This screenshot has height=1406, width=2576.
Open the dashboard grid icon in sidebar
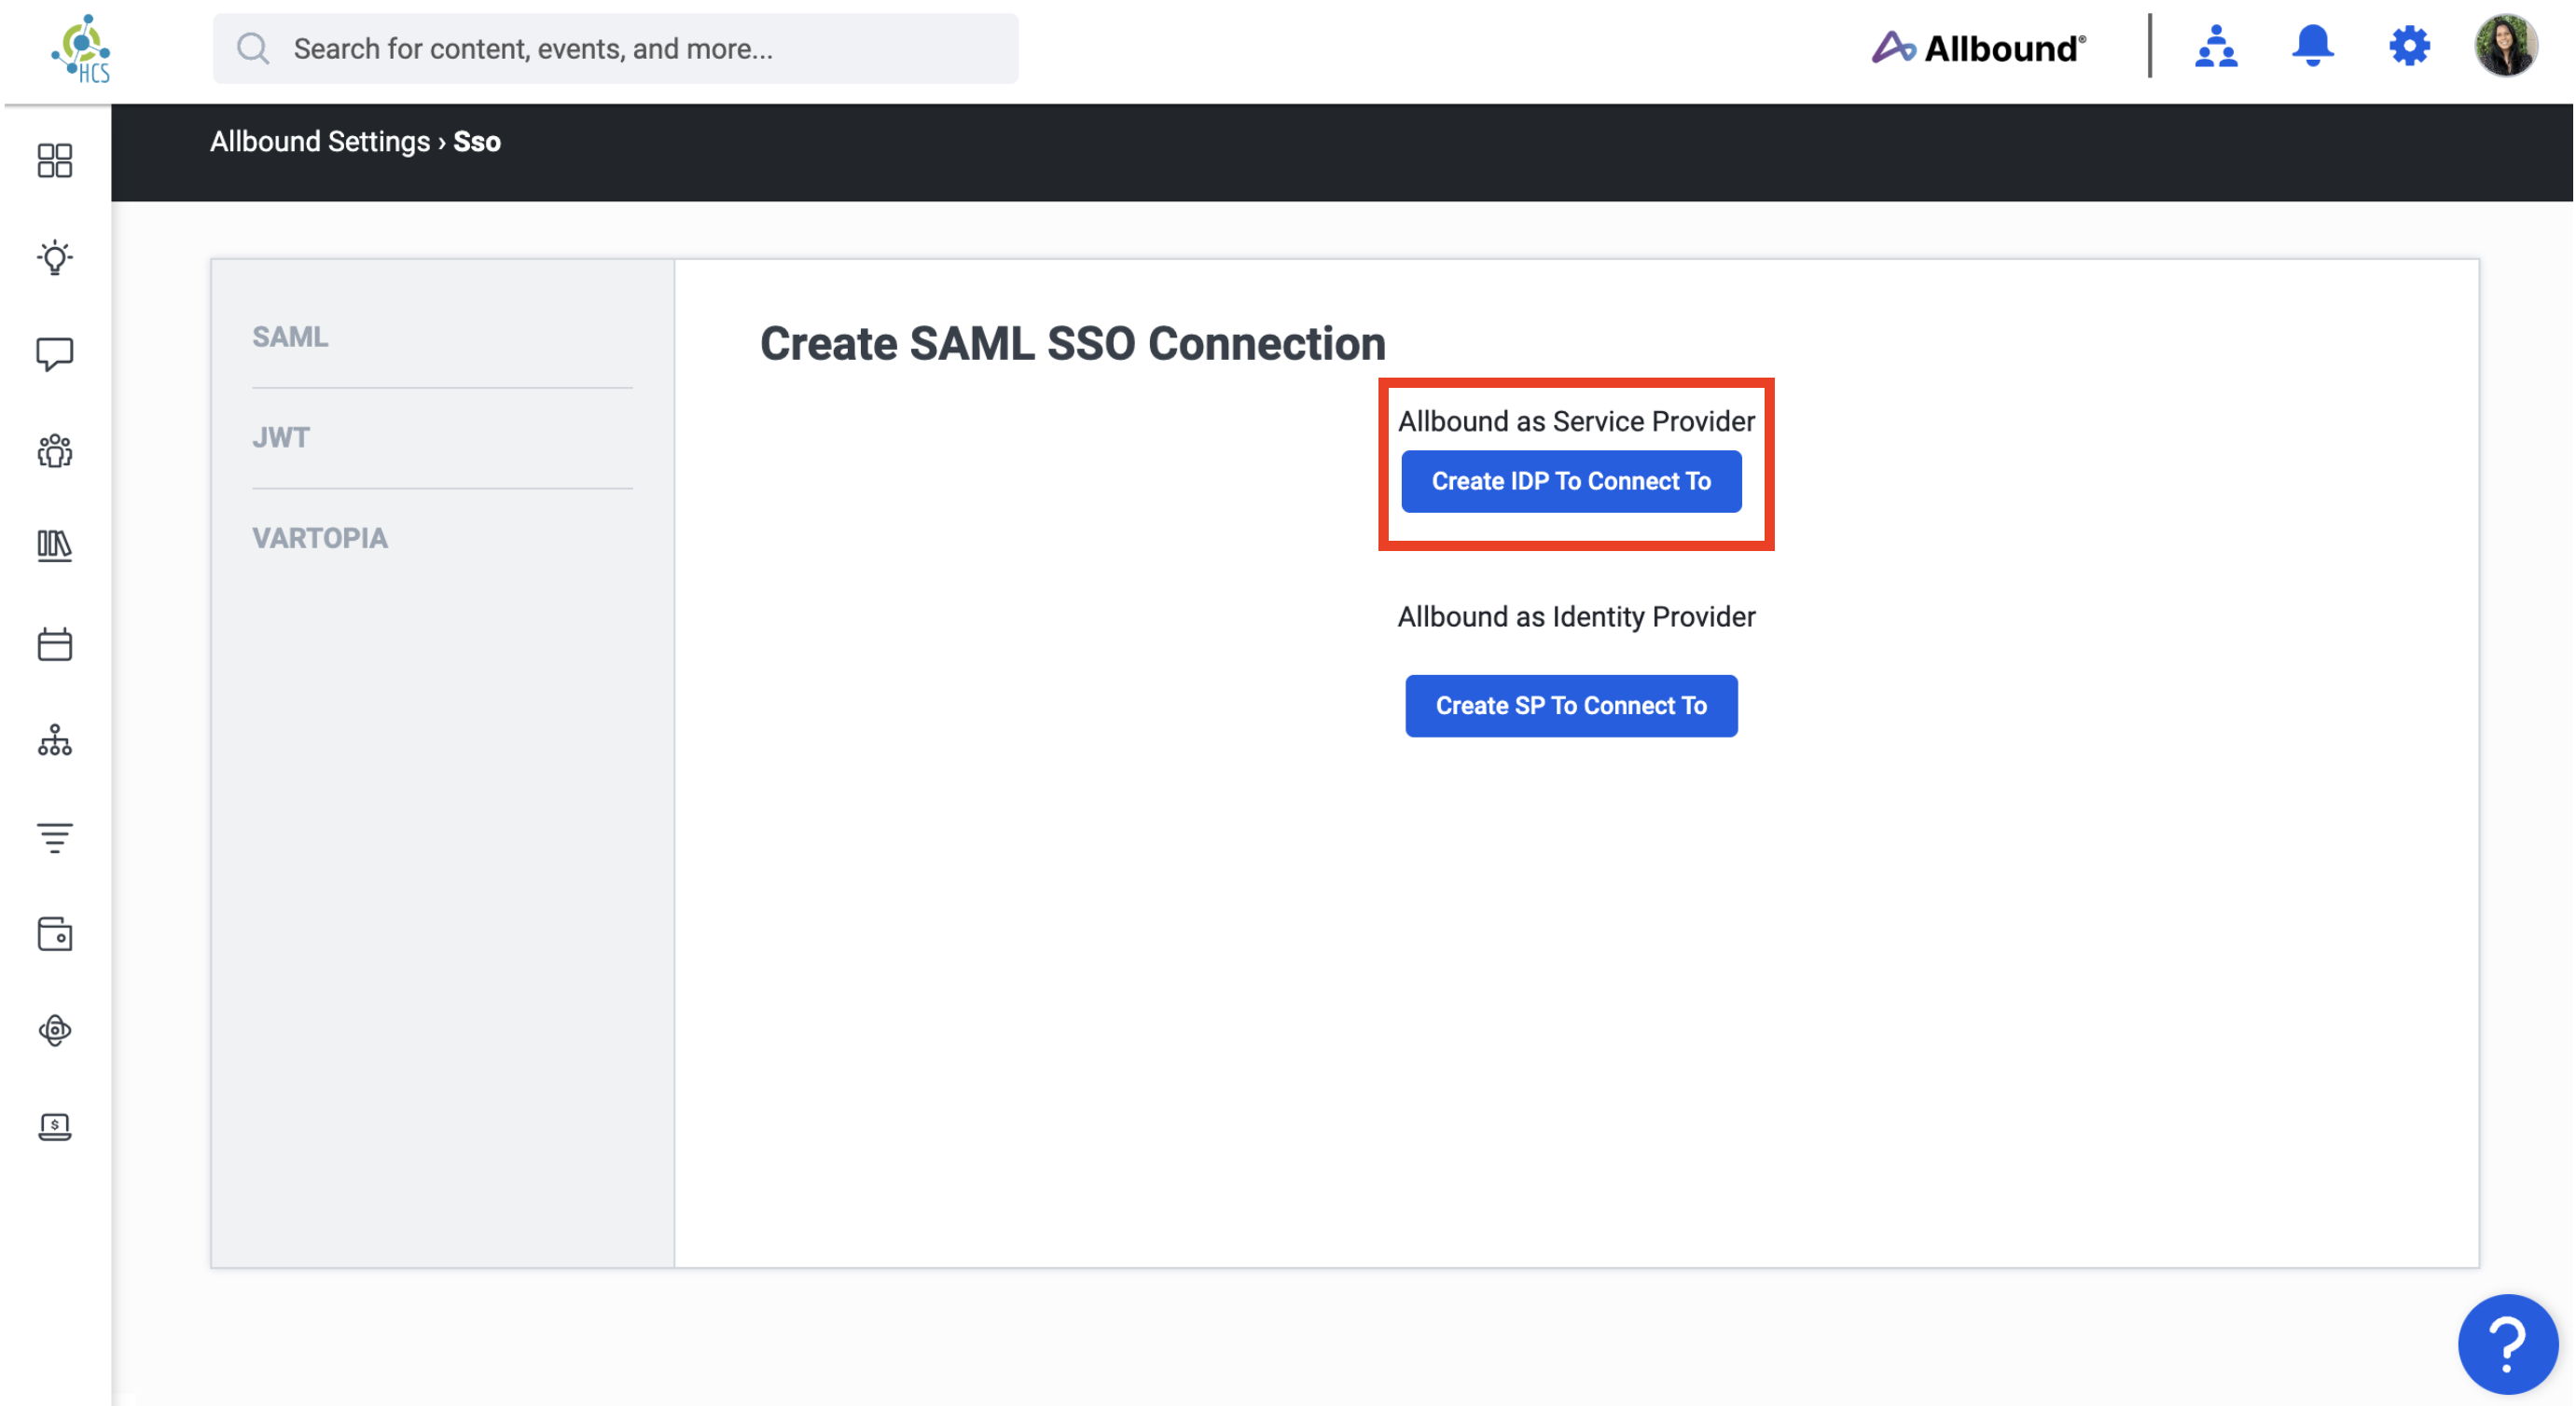[55, 160]
